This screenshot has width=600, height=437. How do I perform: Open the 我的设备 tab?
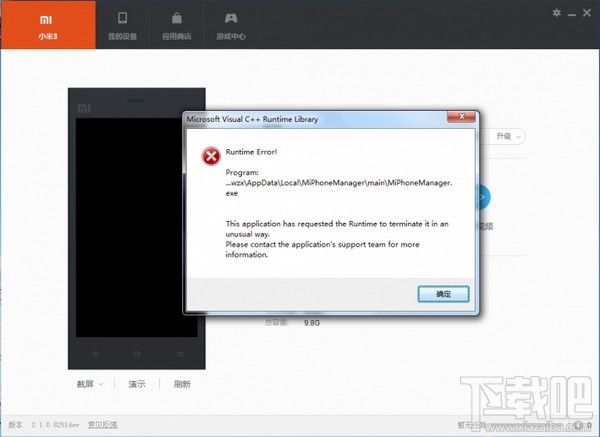pyautogui.click(x=122, y=26)
